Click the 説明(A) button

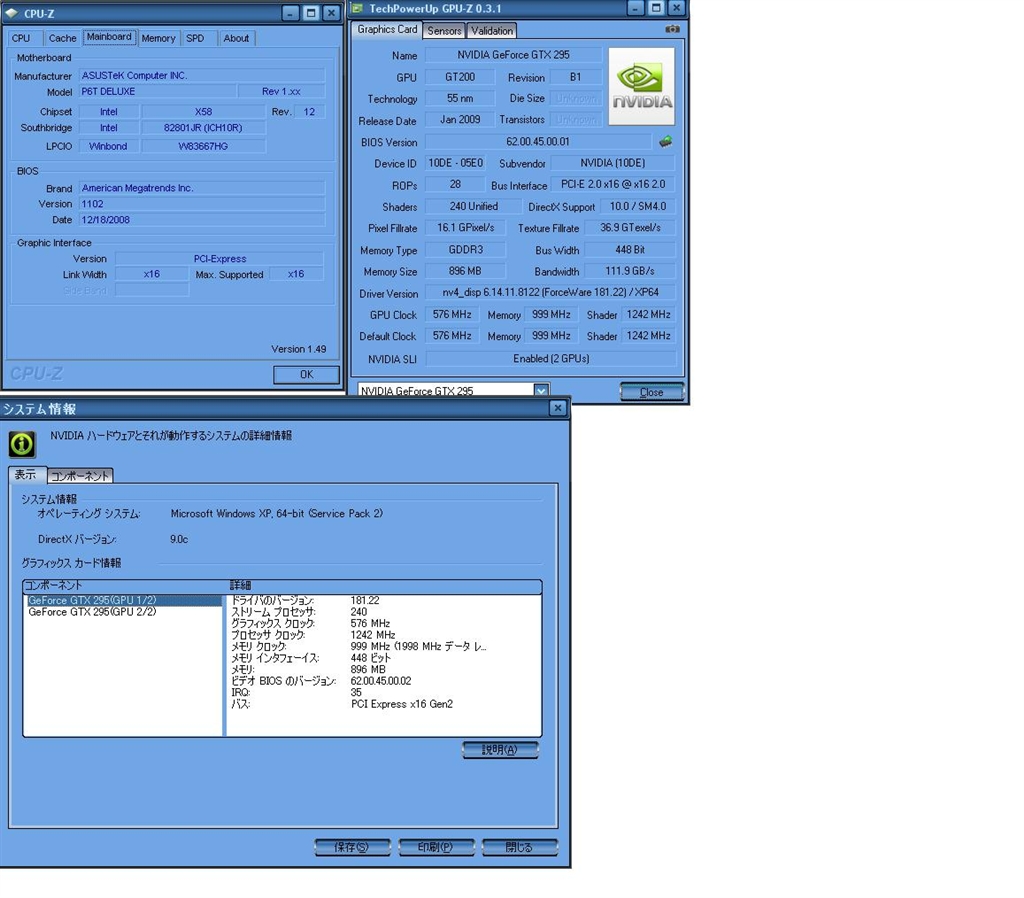pos(500,750)
